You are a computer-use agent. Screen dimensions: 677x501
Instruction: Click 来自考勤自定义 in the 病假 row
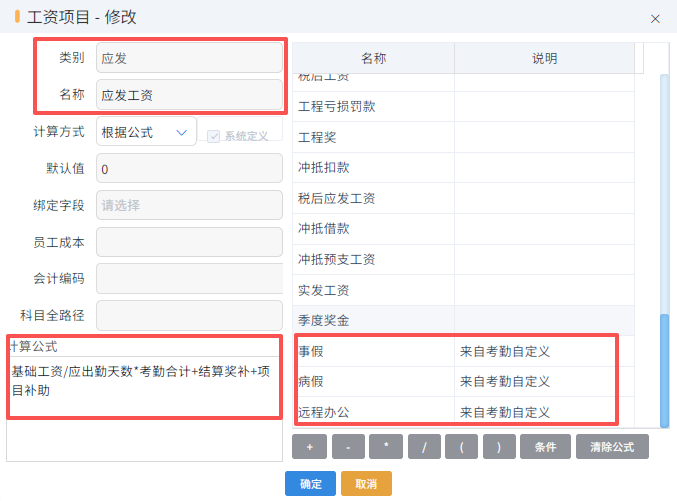pos(505,382)
